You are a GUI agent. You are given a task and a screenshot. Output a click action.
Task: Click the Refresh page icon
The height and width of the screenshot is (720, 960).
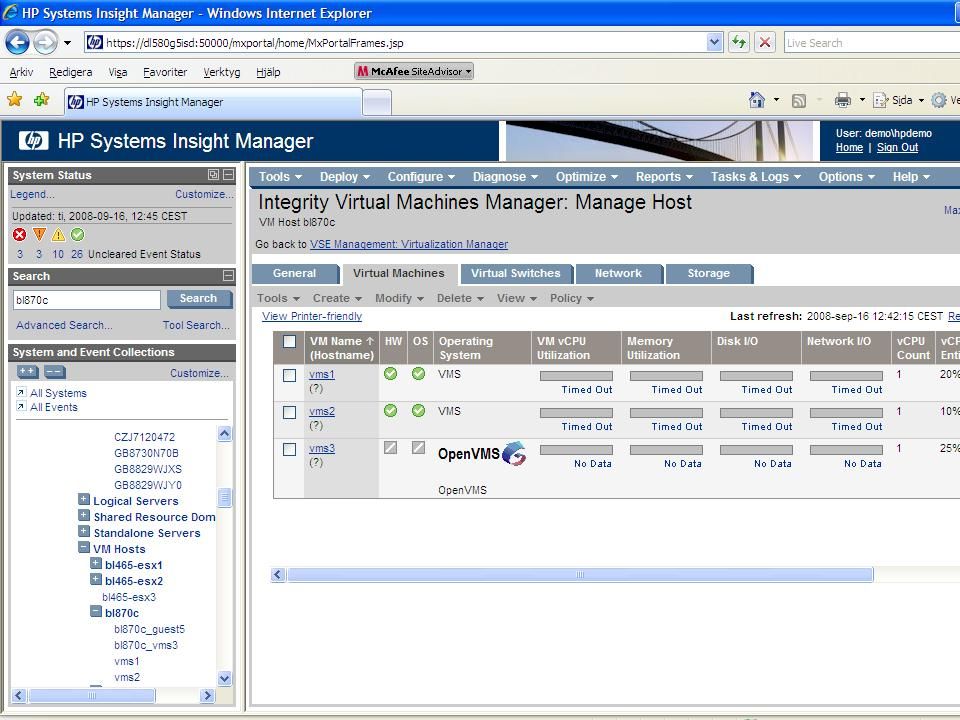point(739,42)
